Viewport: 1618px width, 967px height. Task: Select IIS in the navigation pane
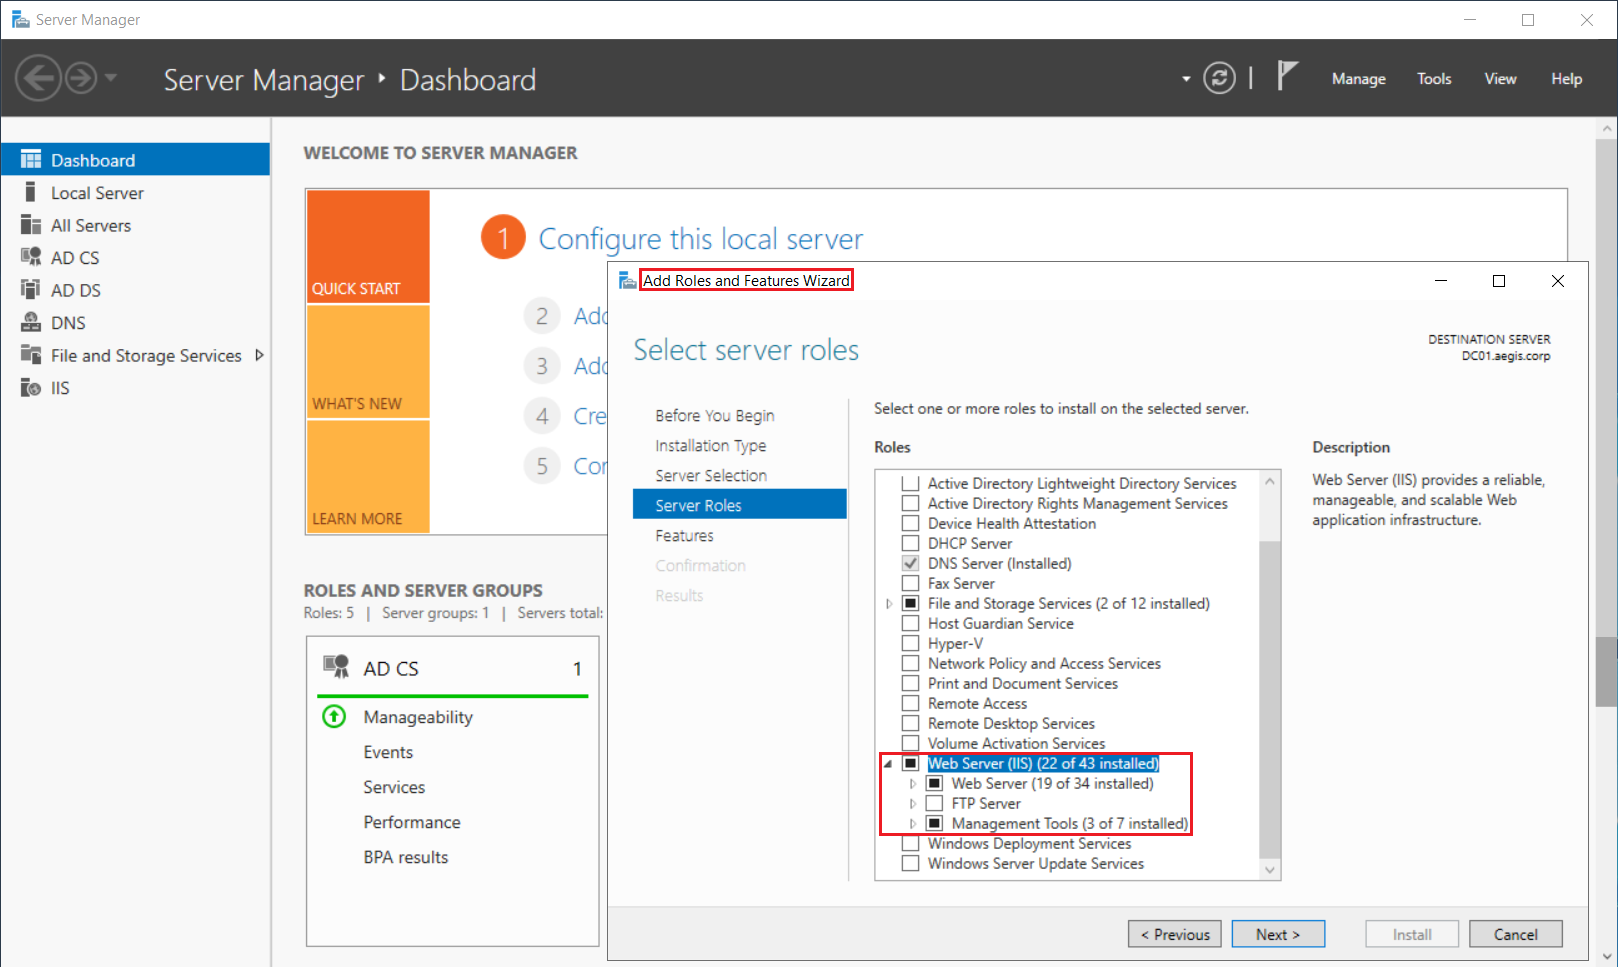click(59, 387)
